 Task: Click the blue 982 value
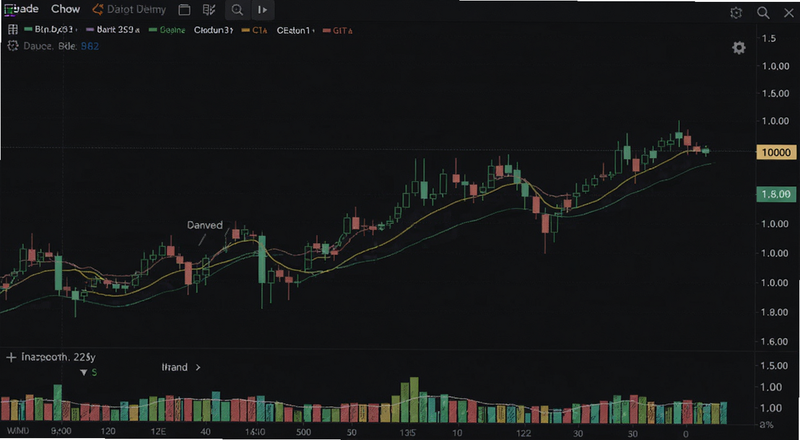point(90,46)
